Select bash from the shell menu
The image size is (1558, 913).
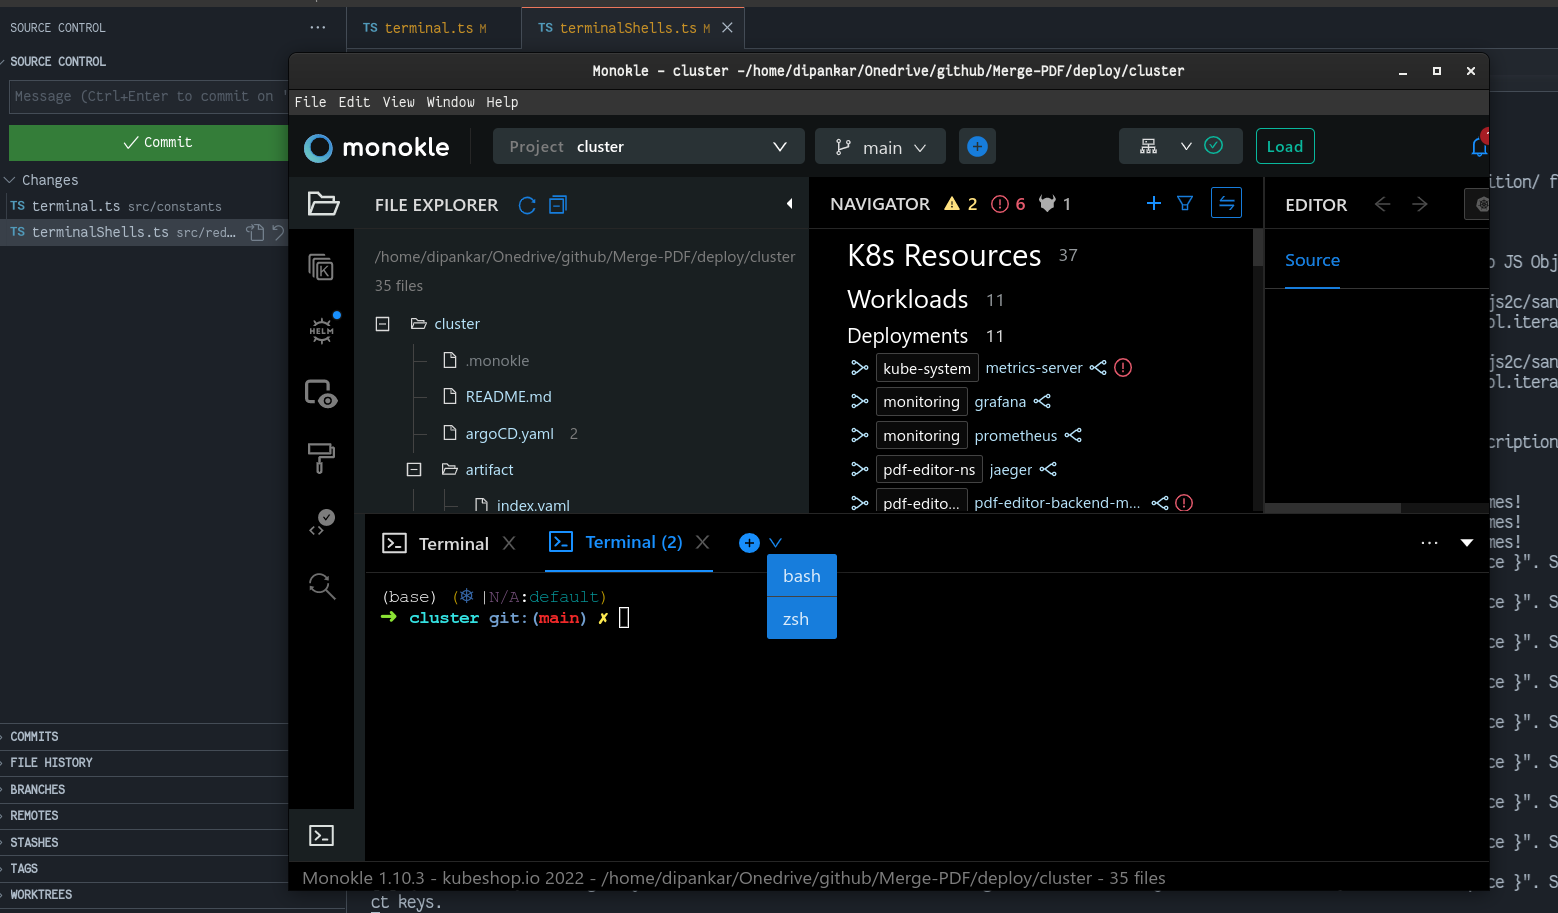[802, 576]
